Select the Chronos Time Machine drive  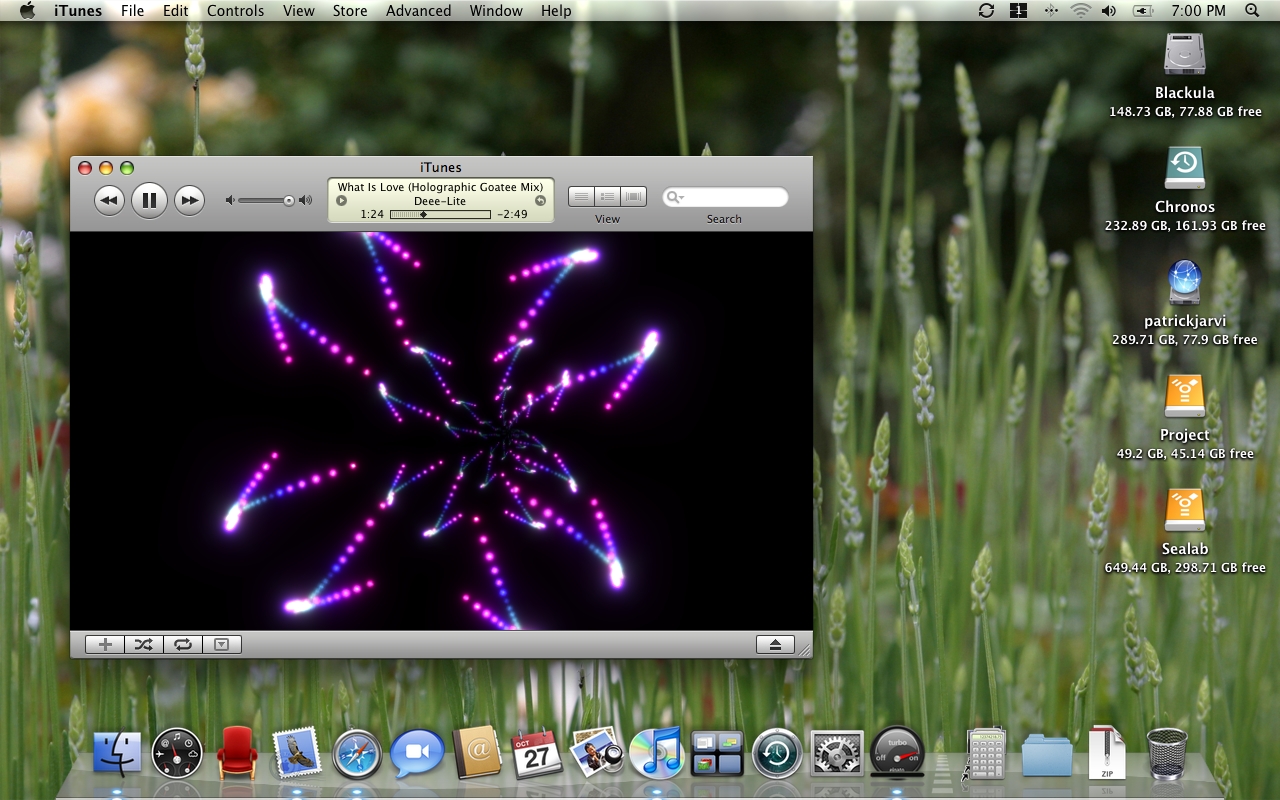tap(1185, 168)
